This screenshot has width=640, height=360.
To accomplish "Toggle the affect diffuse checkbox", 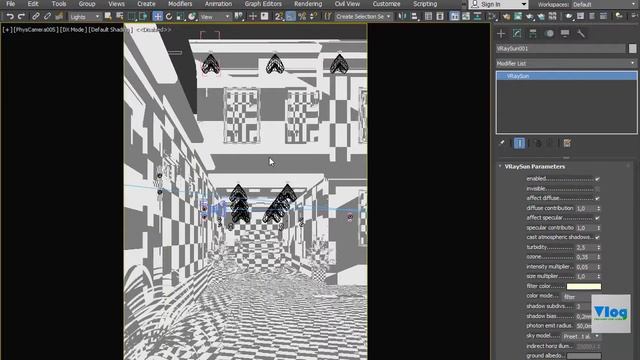I will (x=597, y=198).
